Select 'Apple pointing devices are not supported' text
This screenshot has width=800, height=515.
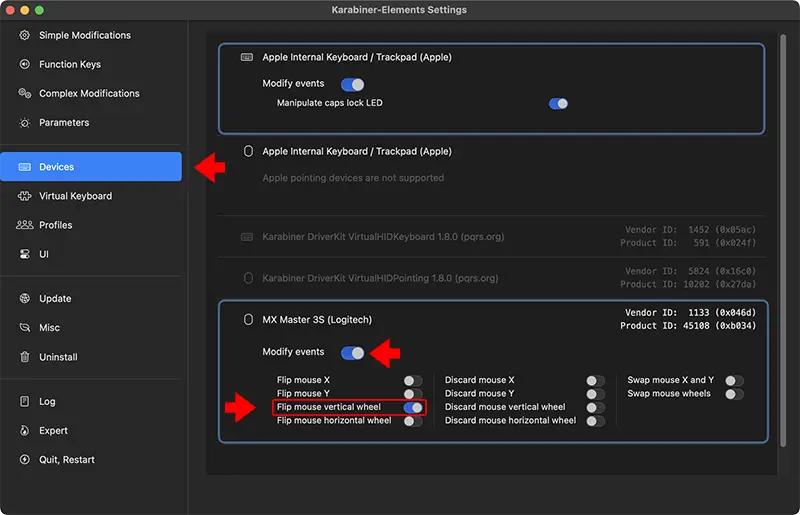[353, 178]
